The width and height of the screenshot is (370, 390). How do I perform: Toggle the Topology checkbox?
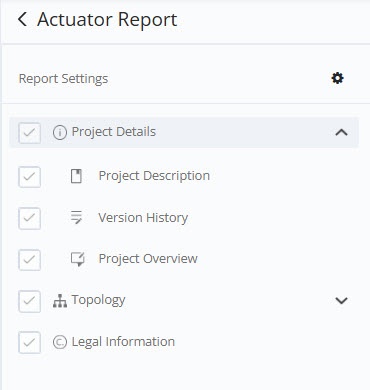click(x=30, y=301)
